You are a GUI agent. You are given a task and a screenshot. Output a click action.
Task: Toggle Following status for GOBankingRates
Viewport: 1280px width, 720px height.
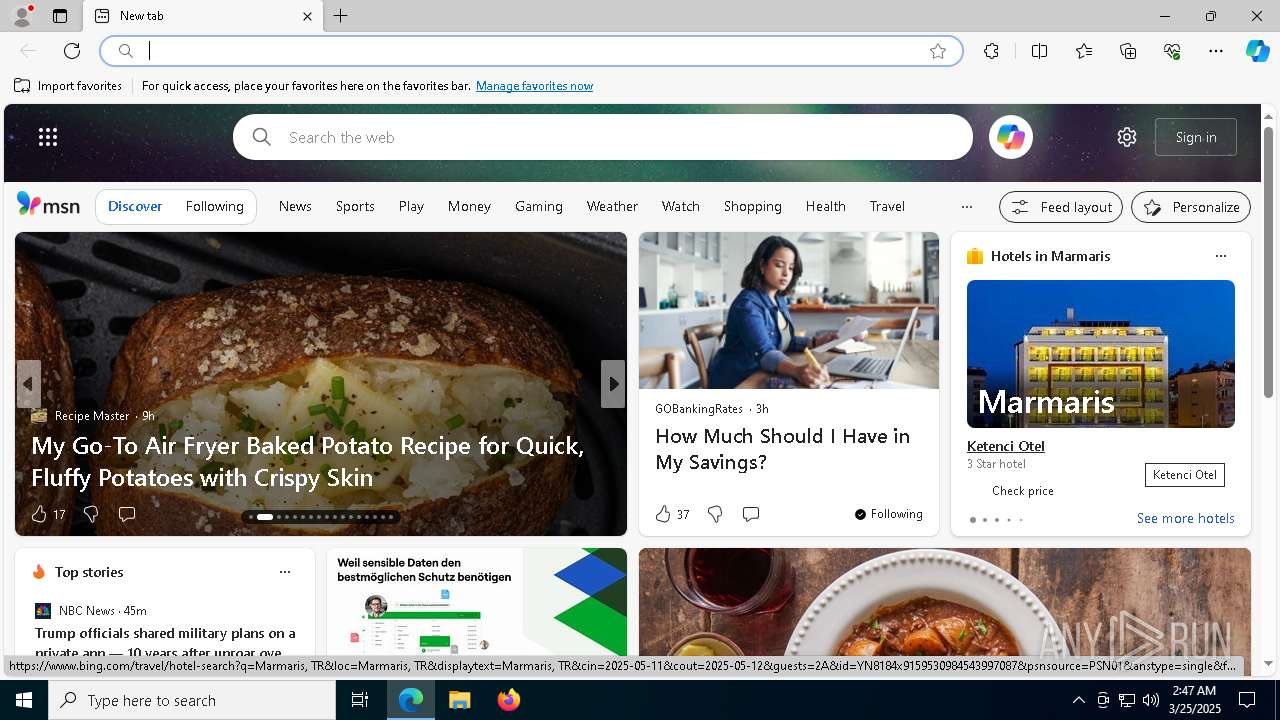pyautogui.click(x=888, y=514)
